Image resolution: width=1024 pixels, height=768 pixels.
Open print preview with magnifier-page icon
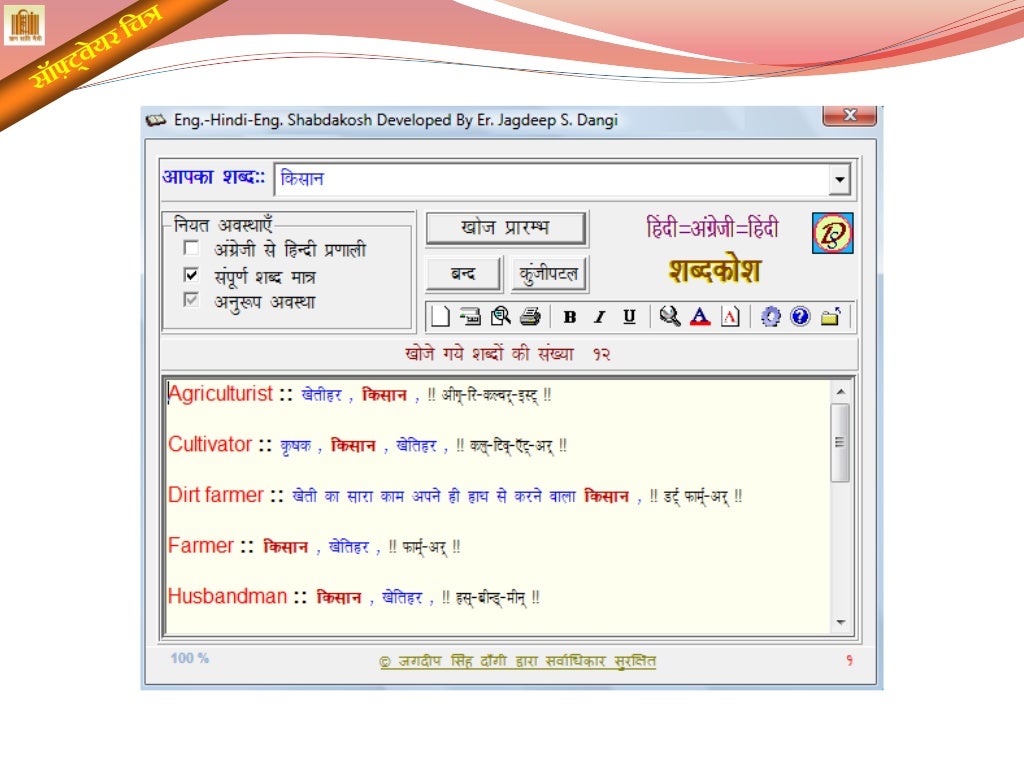pos(501,317)
